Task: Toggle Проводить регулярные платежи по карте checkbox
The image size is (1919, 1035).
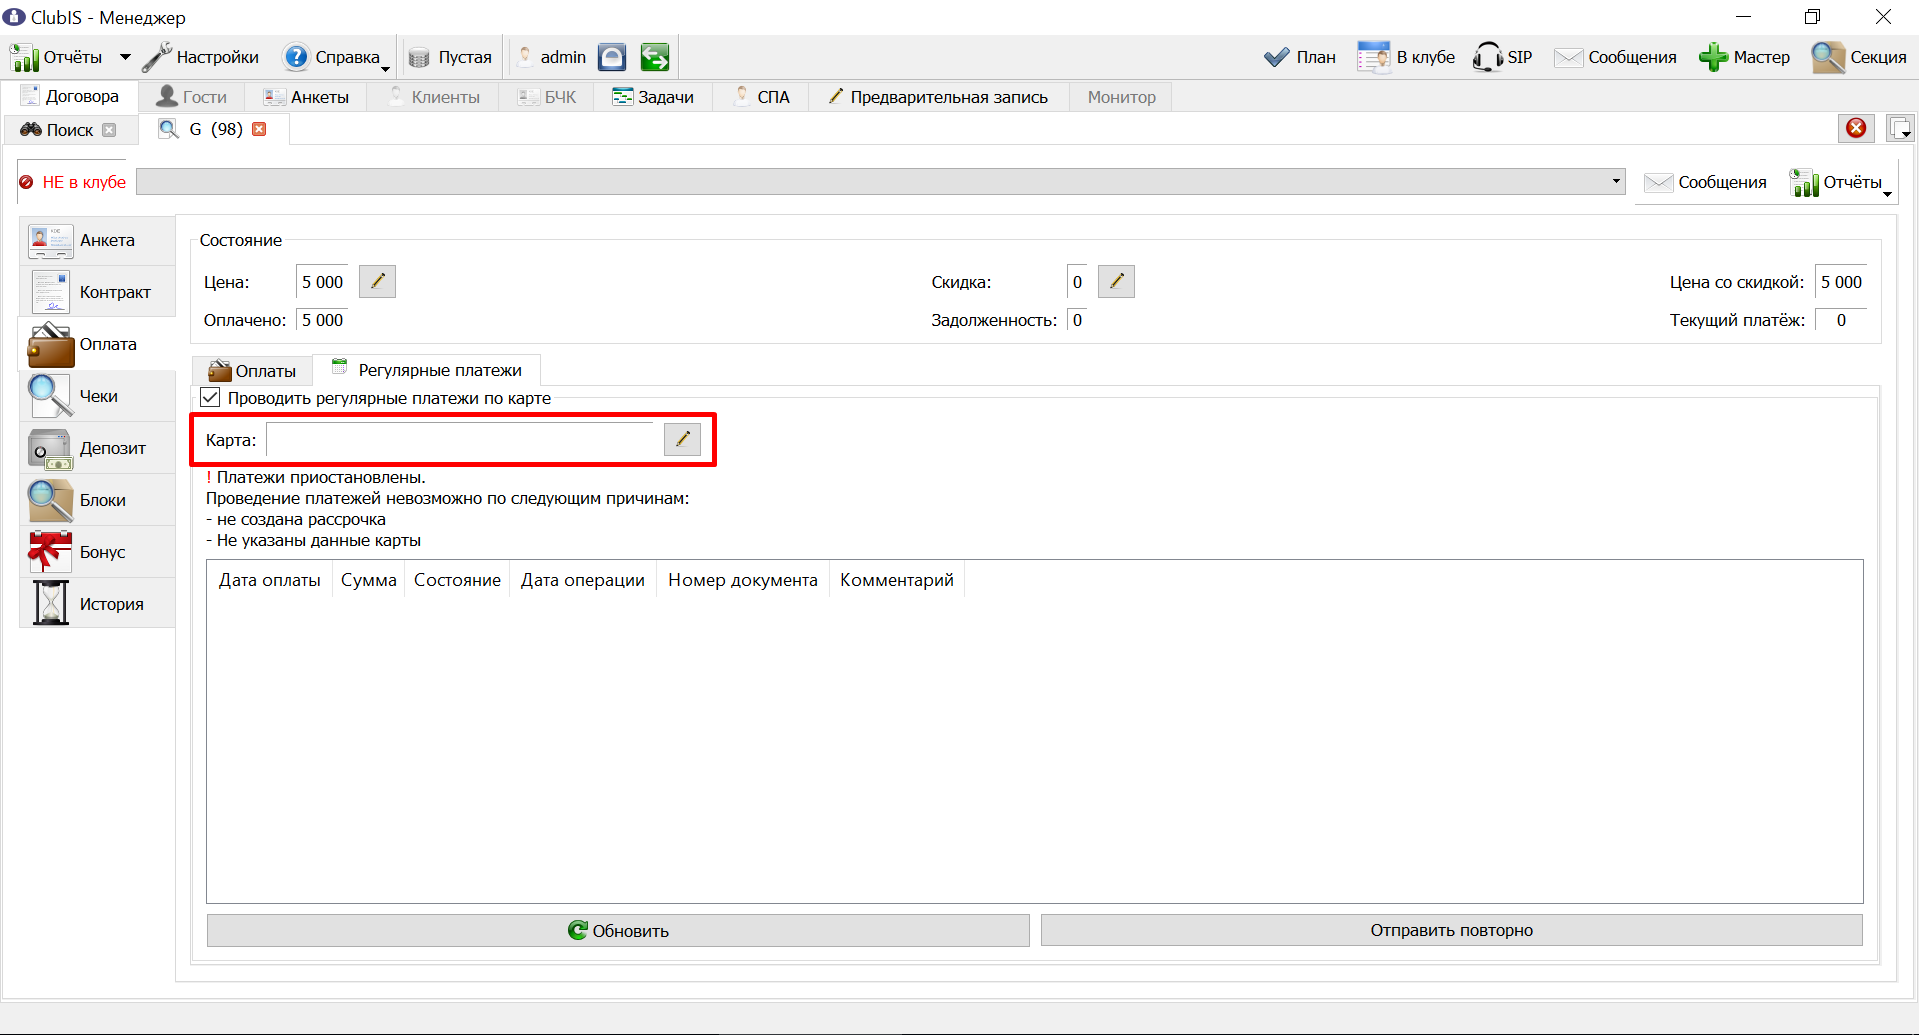Action: click(210, 398)
